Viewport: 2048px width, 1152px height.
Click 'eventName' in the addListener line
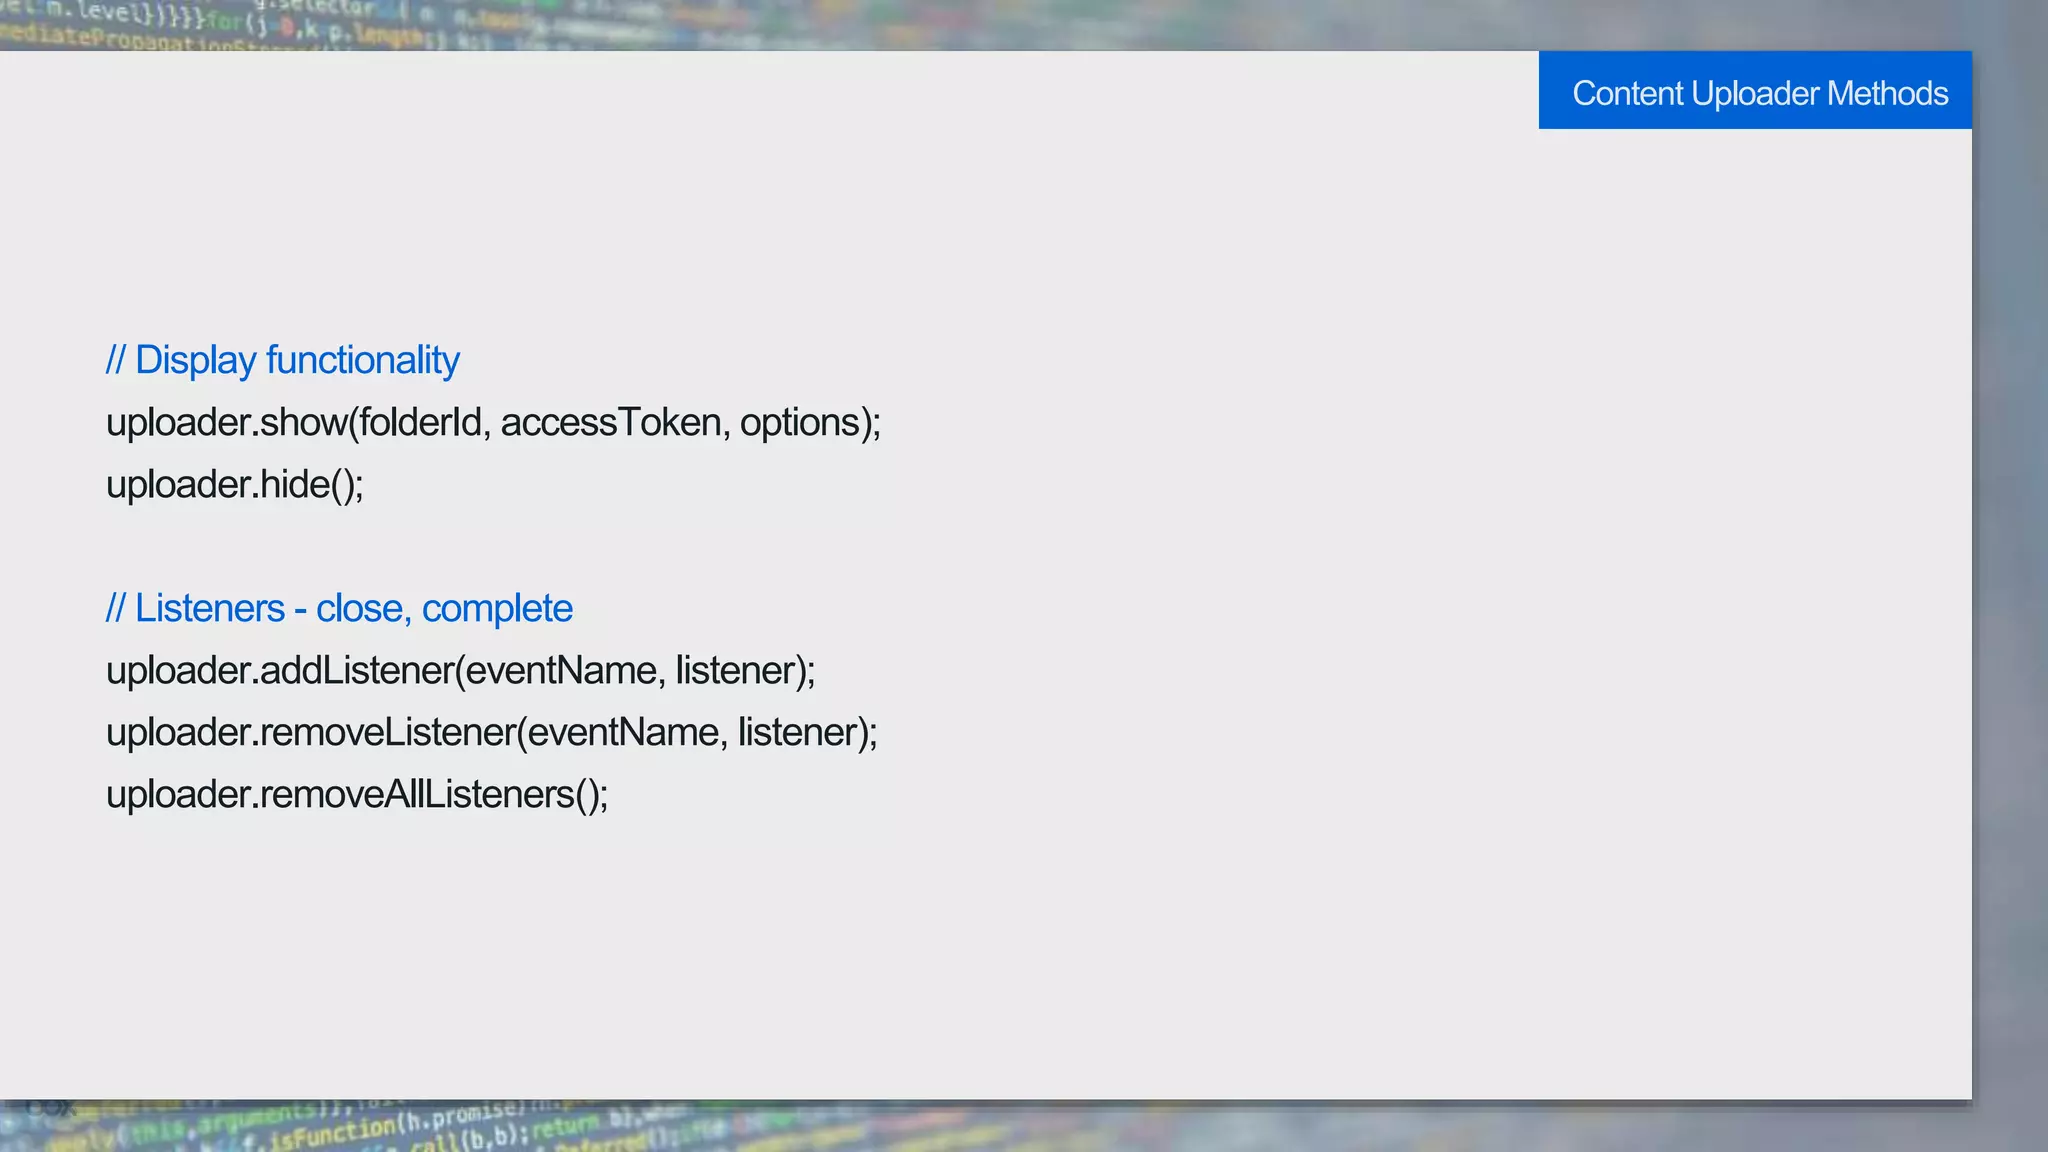(x=561, y=670)
